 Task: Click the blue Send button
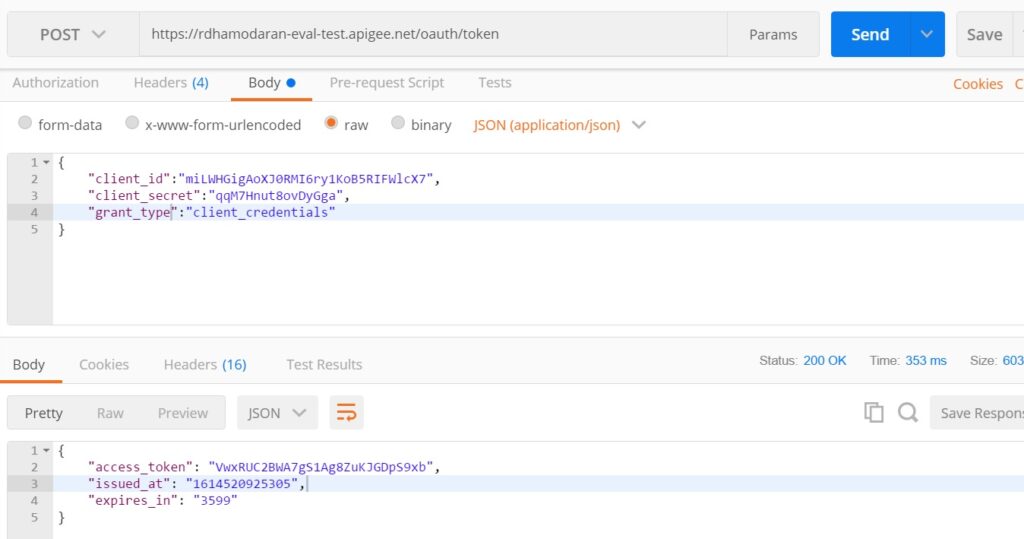click(869, 34)
